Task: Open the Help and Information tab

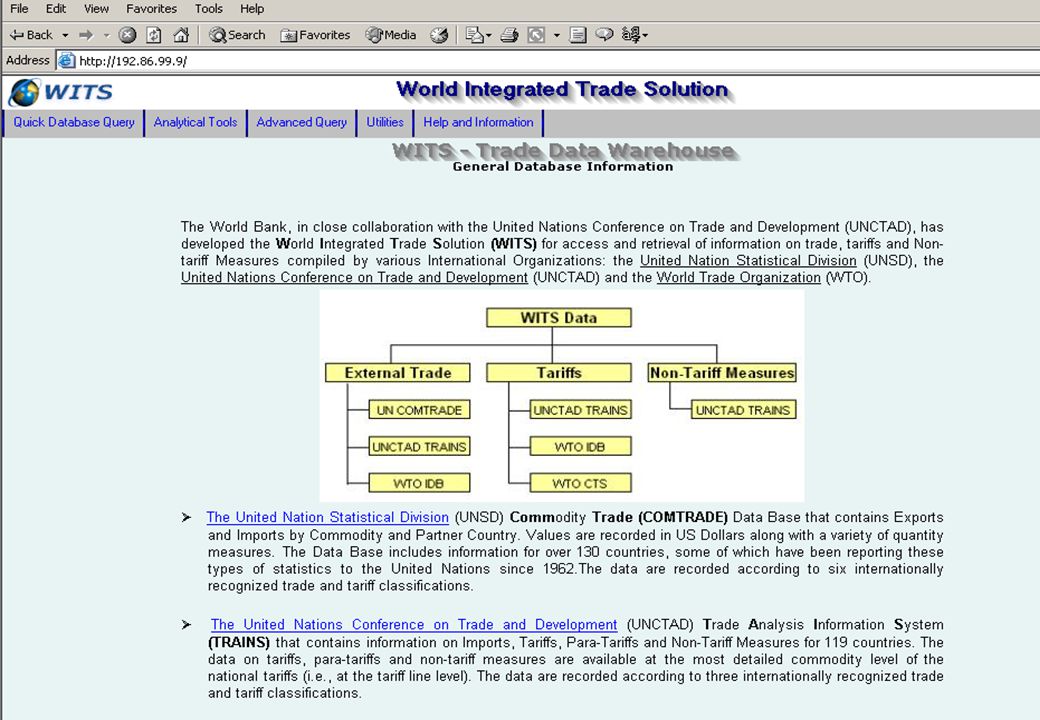Action: 478,123
